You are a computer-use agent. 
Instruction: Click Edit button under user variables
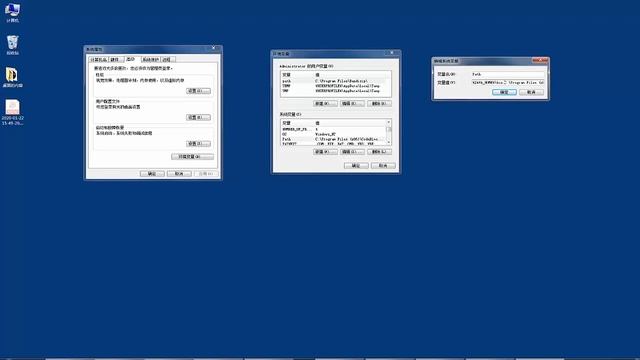[x=352, y=104]
